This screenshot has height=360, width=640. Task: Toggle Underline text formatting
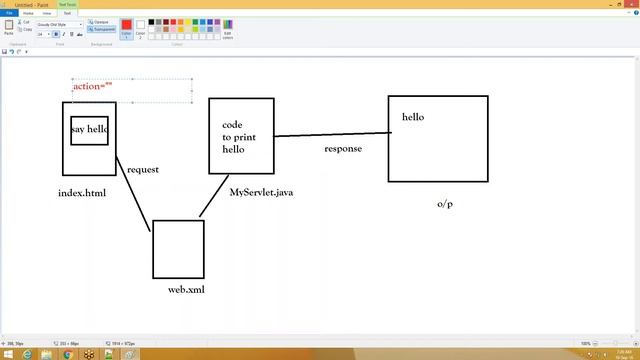pyautogui.click(x=71, y=34)
